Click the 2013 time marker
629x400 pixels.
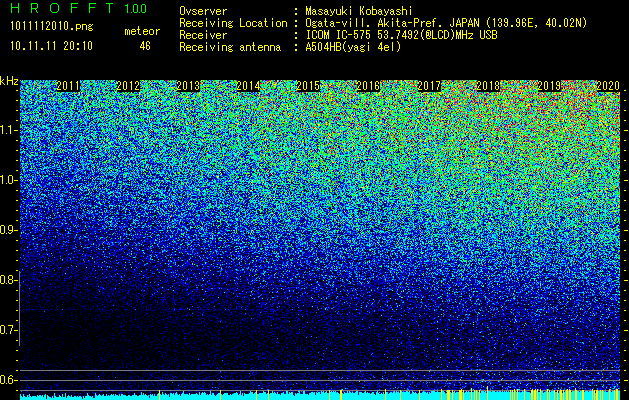(188, 86)
